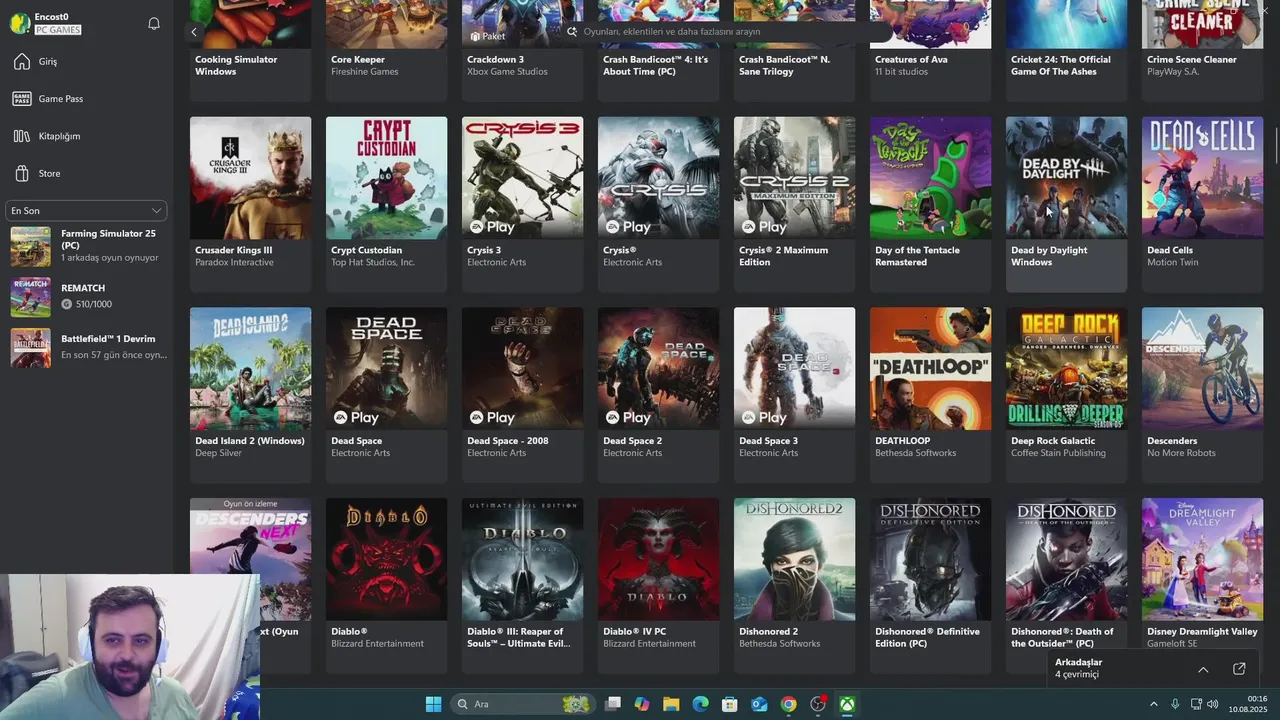Open the Encost0 profile avatar
1280x720 pixels.
point(20,23)
